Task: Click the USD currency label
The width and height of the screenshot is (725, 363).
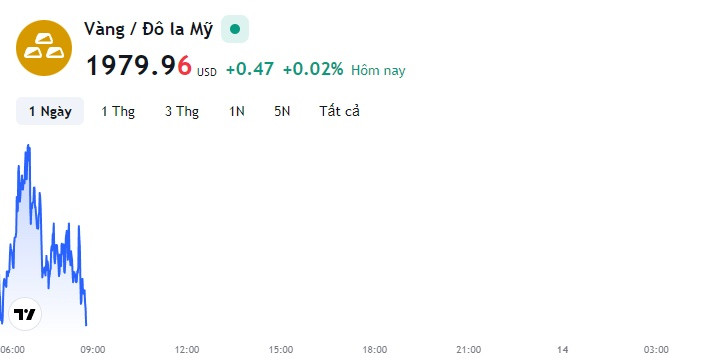Action: tap(207, 72)
